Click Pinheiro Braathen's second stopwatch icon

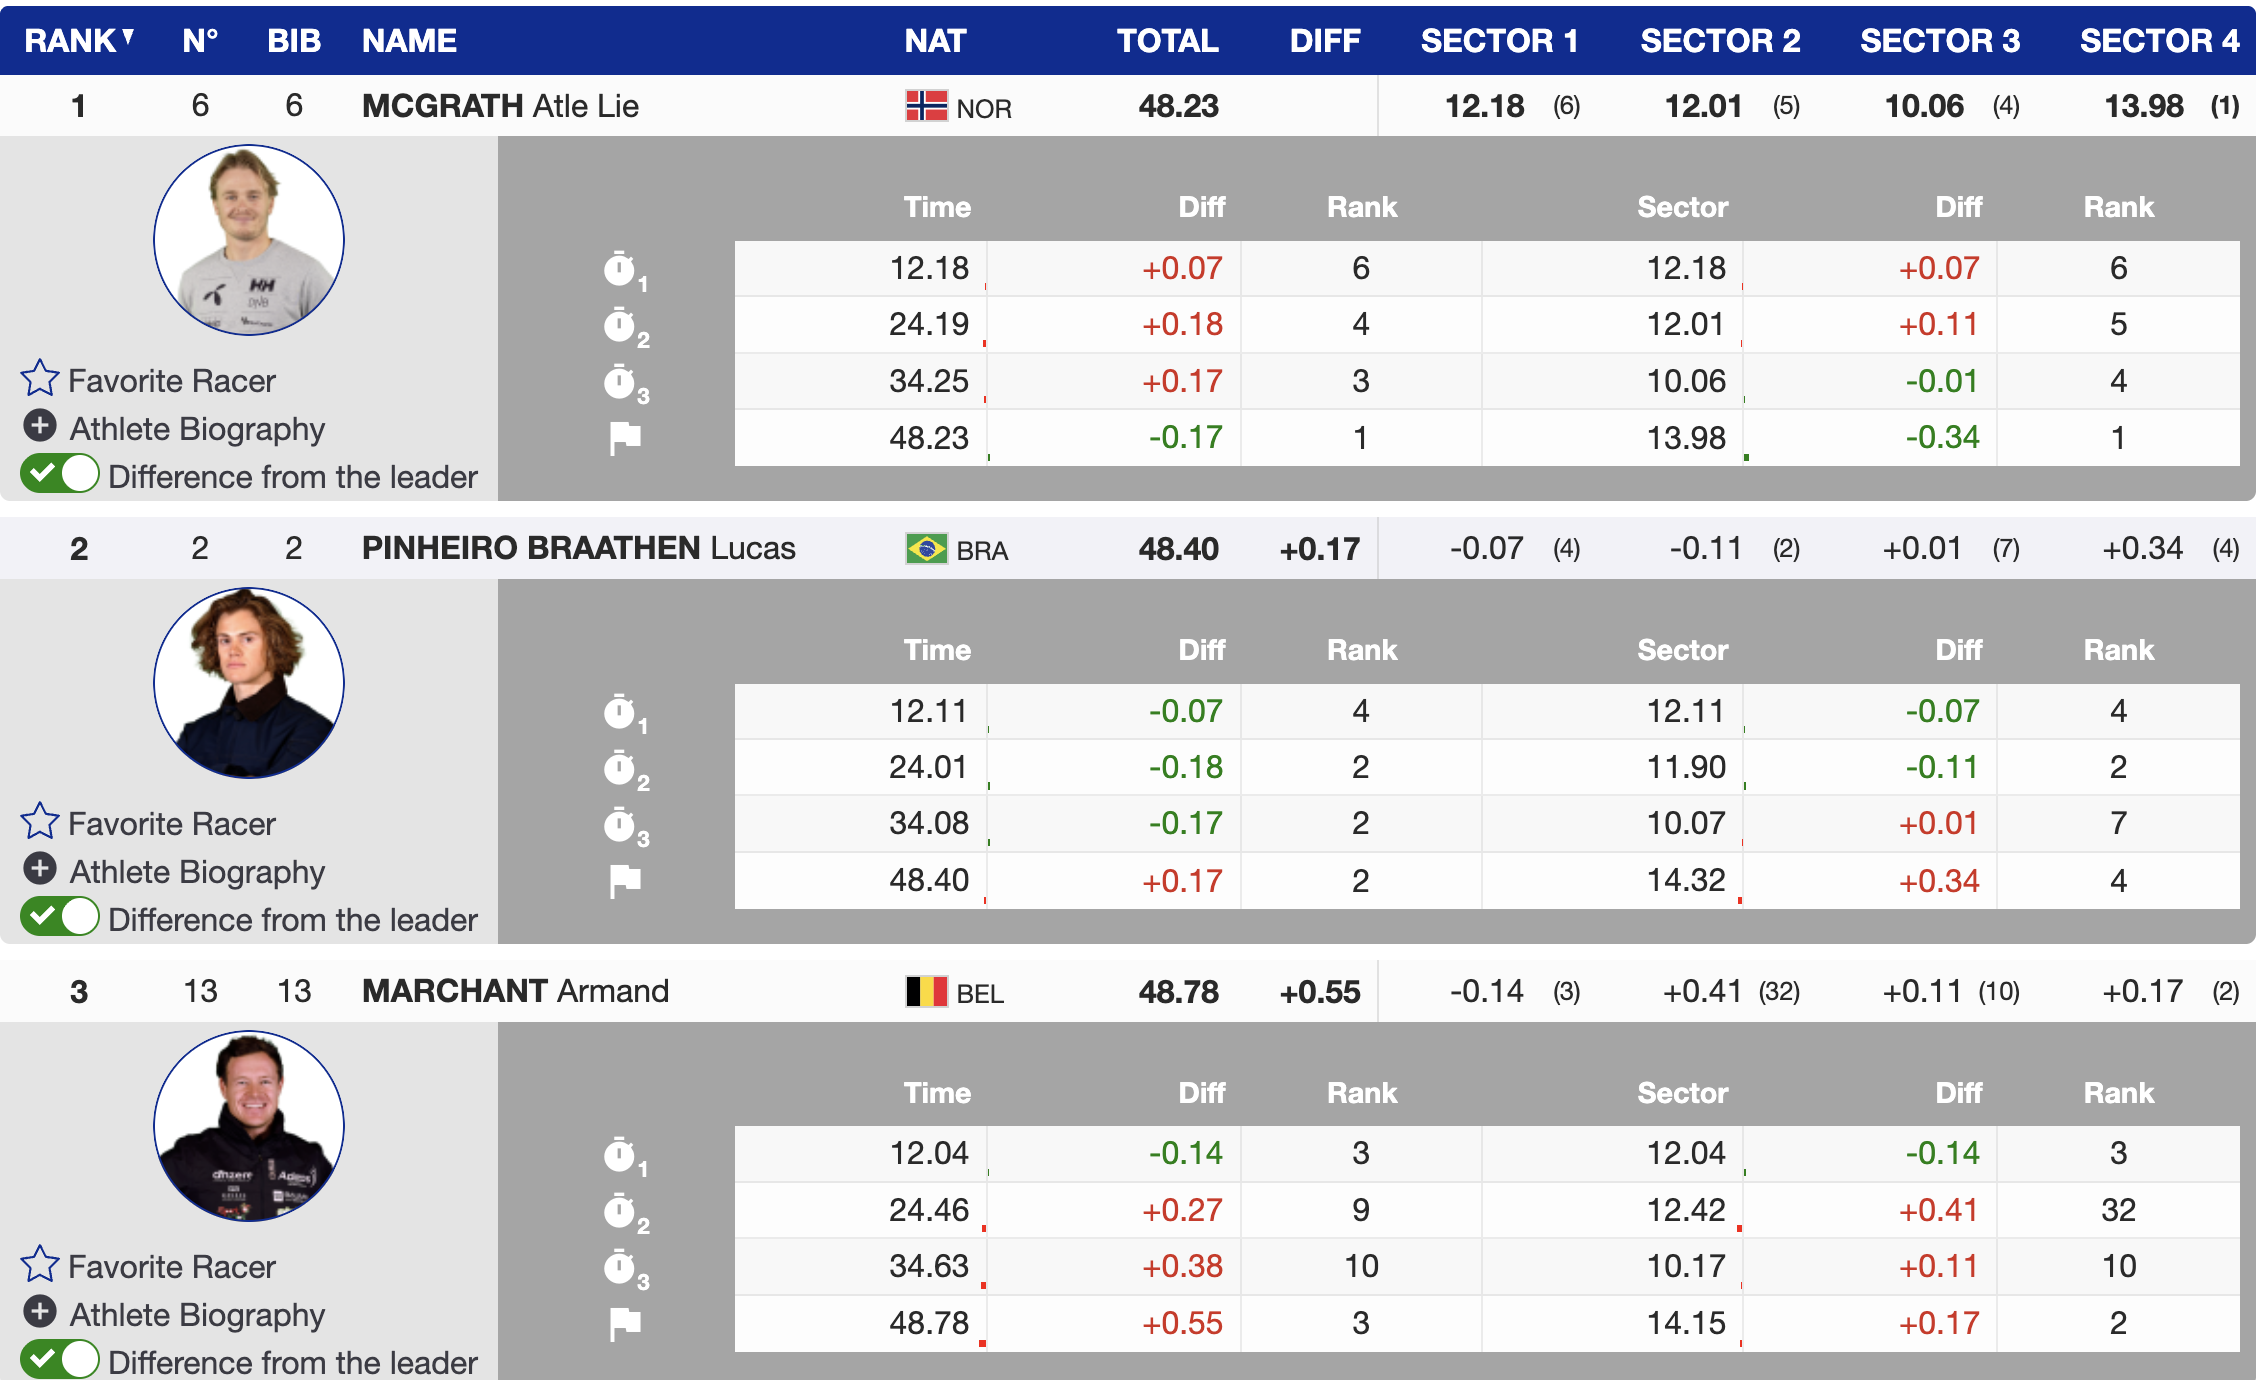click(621, 768)
